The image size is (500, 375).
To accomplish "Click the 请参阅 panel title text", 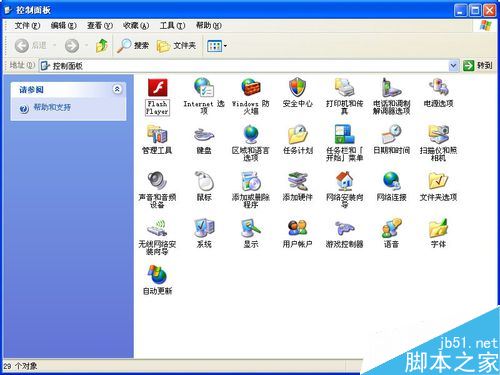I will pyautogui.click(x=31, y=90).
